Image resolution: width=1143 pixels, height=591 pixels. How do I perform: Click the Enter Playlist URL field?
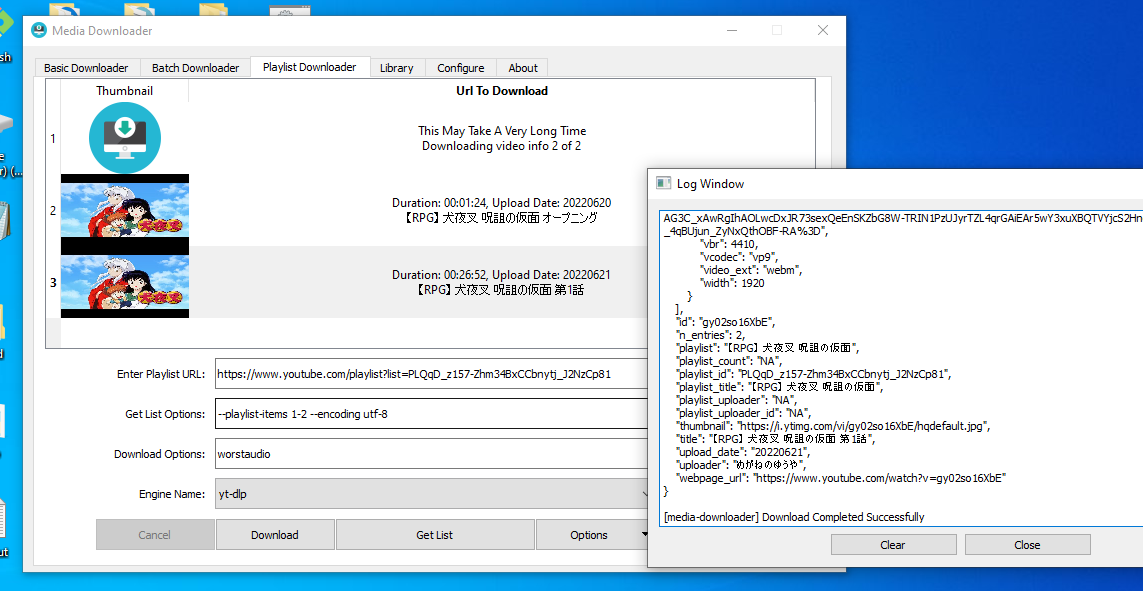tap(434, 375)
